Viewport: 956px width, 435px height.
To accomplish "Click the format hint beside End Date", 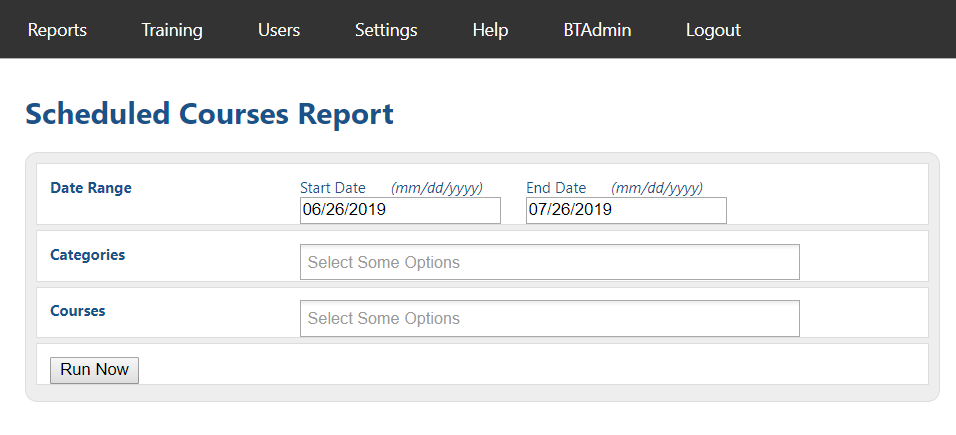I will pyautogui.click(x=657, y=188).
